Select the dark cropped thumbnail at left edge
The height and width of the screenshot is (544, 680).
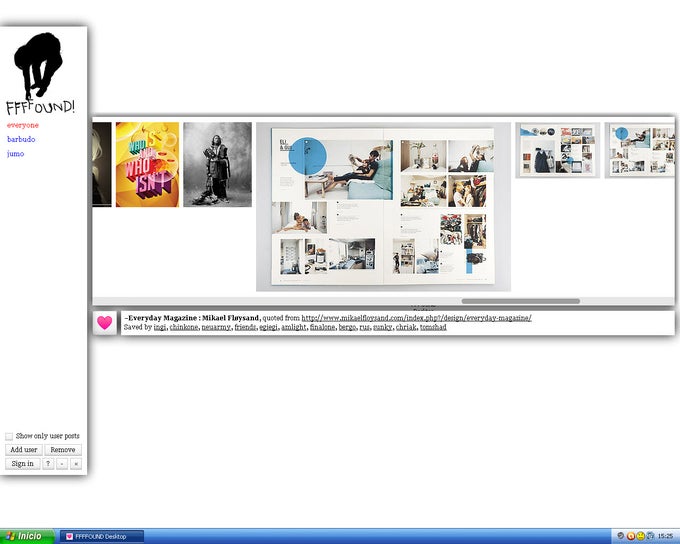point(102,164)
